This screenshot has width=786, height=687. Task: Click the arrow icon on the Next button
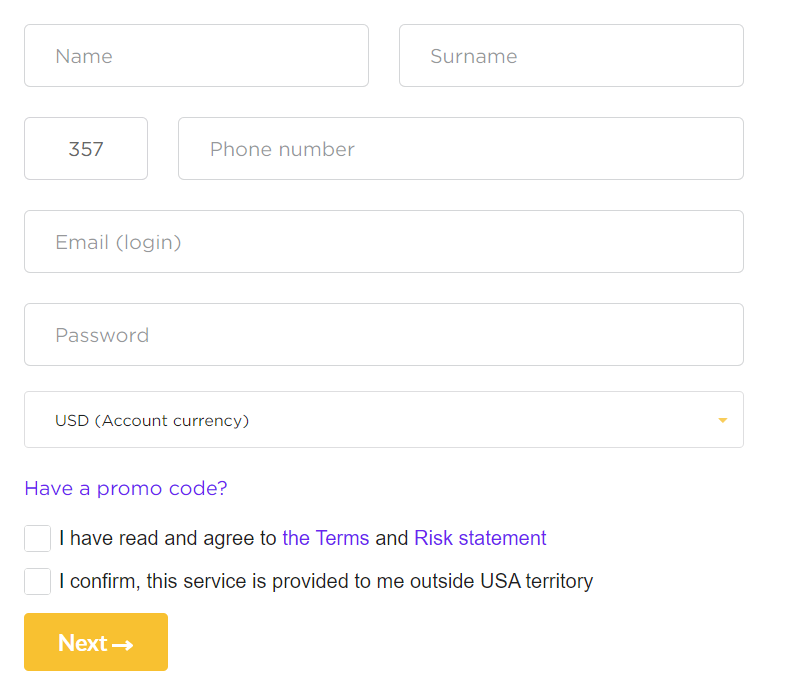123,644
